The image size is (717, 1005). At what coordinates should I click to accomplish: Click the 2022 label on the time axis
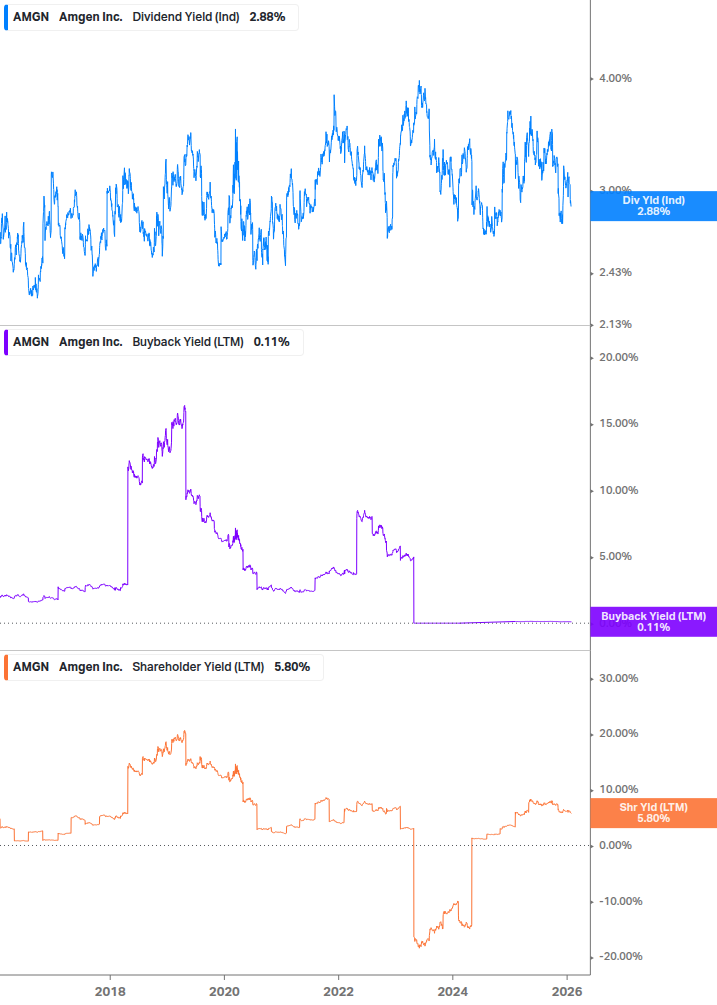click(338, 992)
